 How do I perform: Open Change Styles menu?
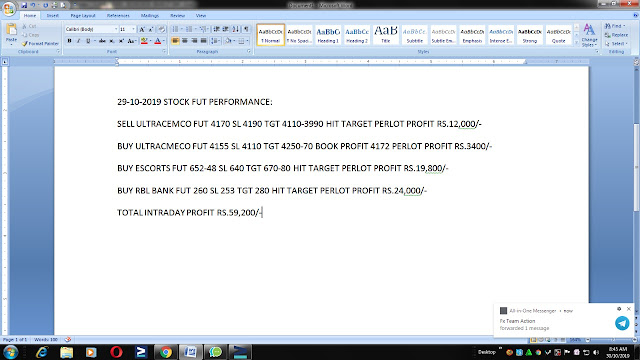pos(589,35)
